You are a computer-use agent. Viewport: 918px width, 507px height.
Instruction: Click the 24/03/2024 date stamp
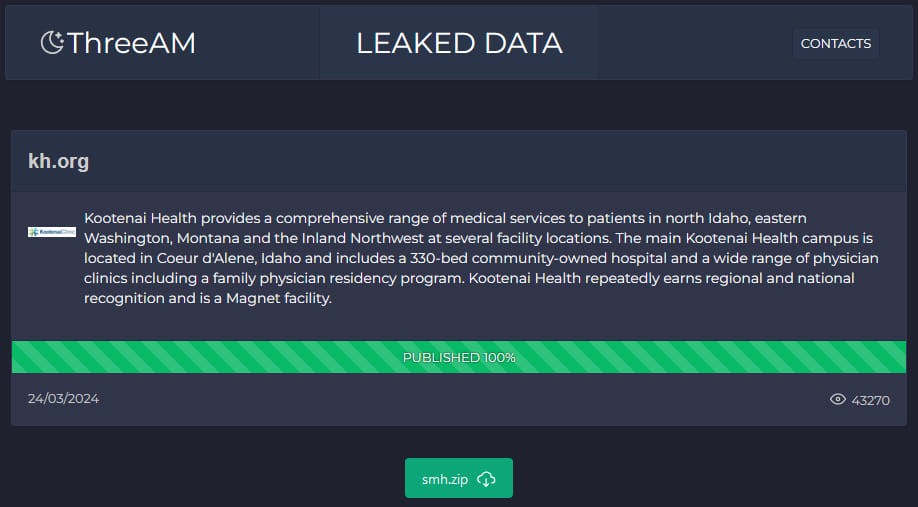coord(63,398)
